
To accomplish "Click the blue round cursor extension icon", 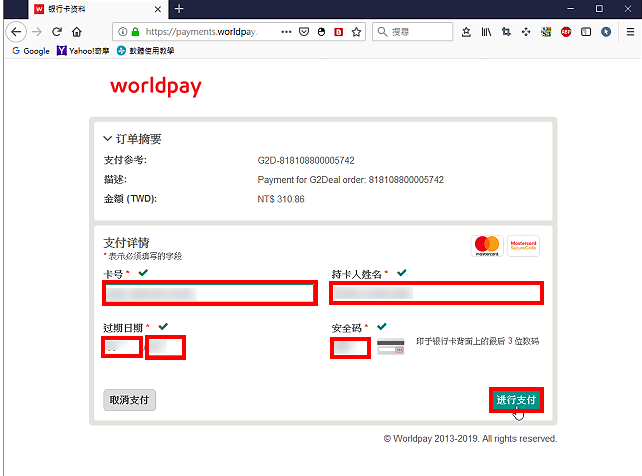I will [606, 32].
